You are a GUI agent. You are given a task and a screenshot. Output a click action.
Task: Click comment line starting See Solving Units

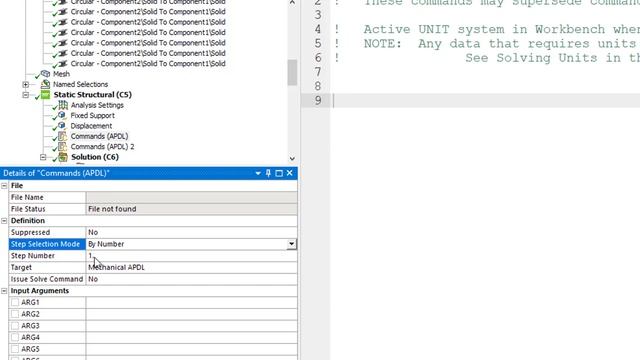point(552,58)
